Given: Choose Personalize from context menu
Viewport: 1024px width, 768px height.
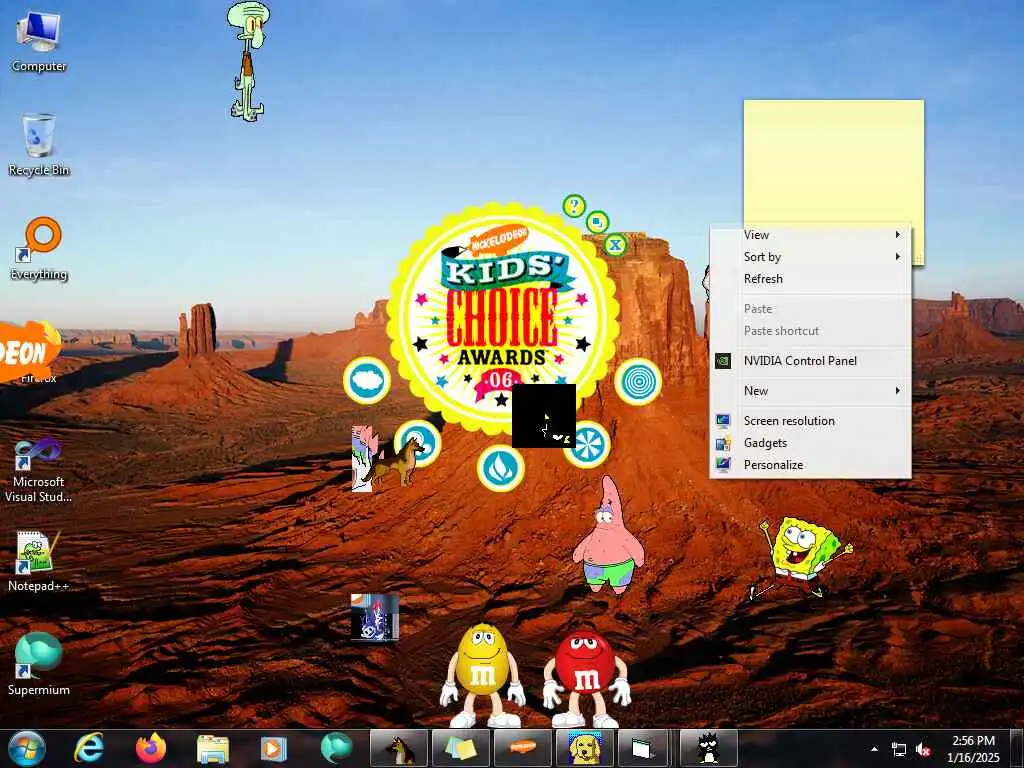Looking at the screenshot, I should 810,465.
